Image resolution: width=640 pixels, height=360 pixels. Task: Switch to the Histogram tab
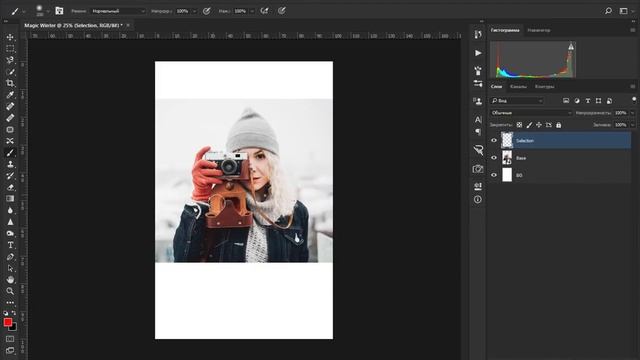coord(505,30)
